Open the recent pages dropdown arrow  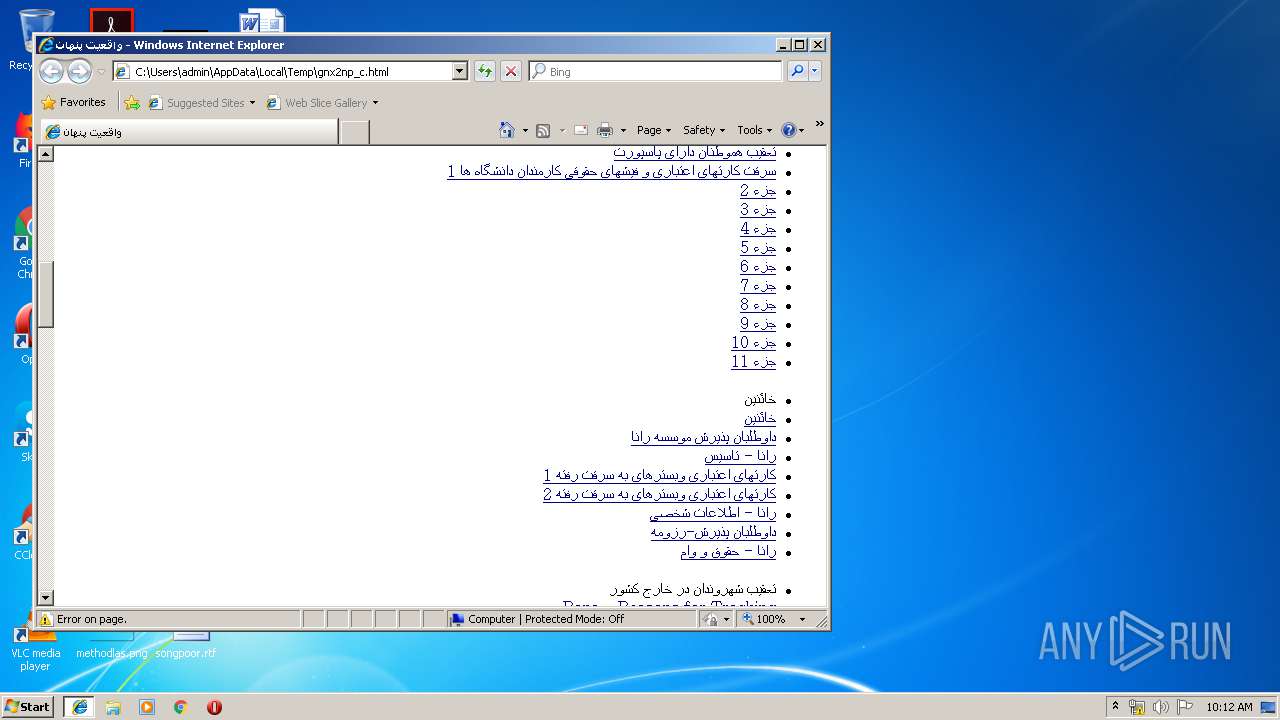coord(101,72)
